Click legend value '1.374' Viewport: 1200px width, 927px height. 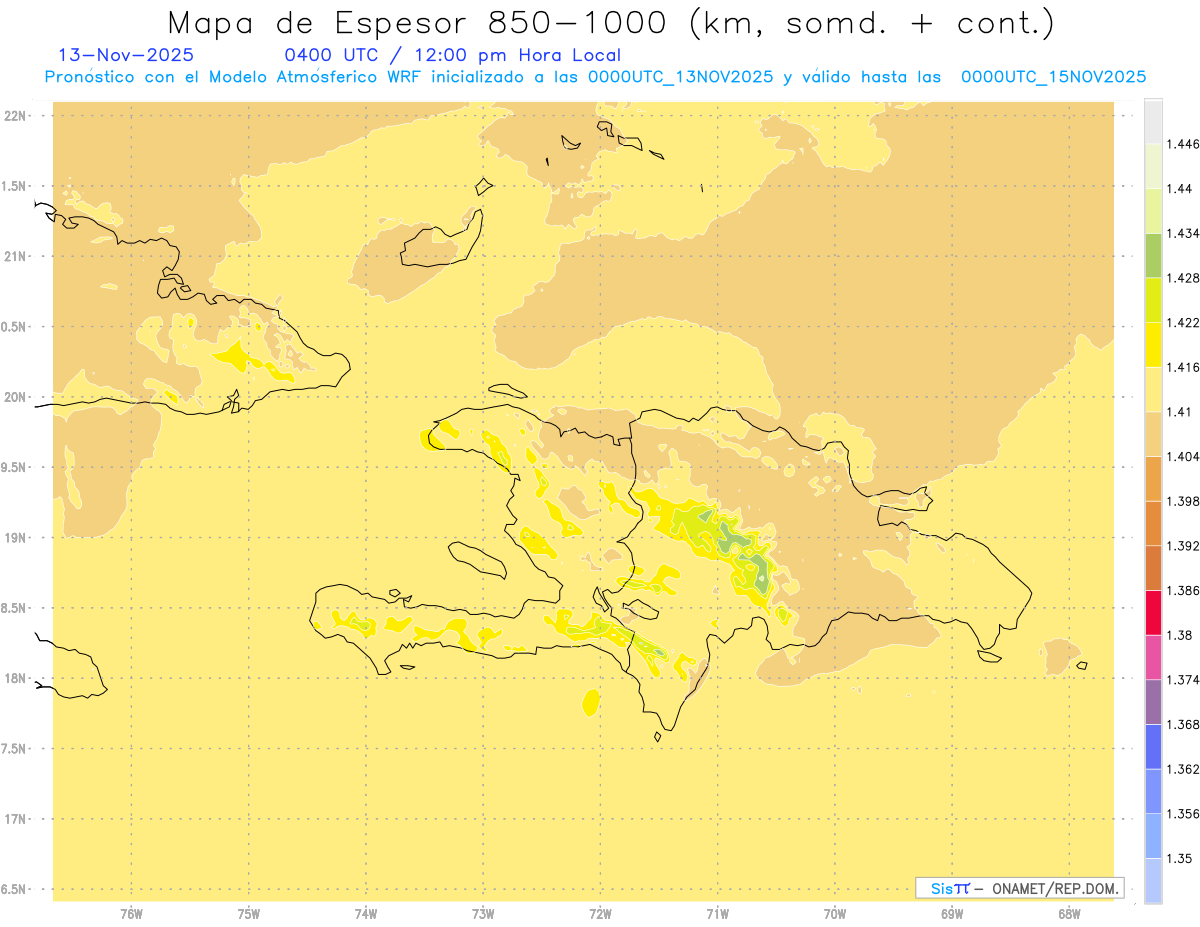(x=1183, y=680)
